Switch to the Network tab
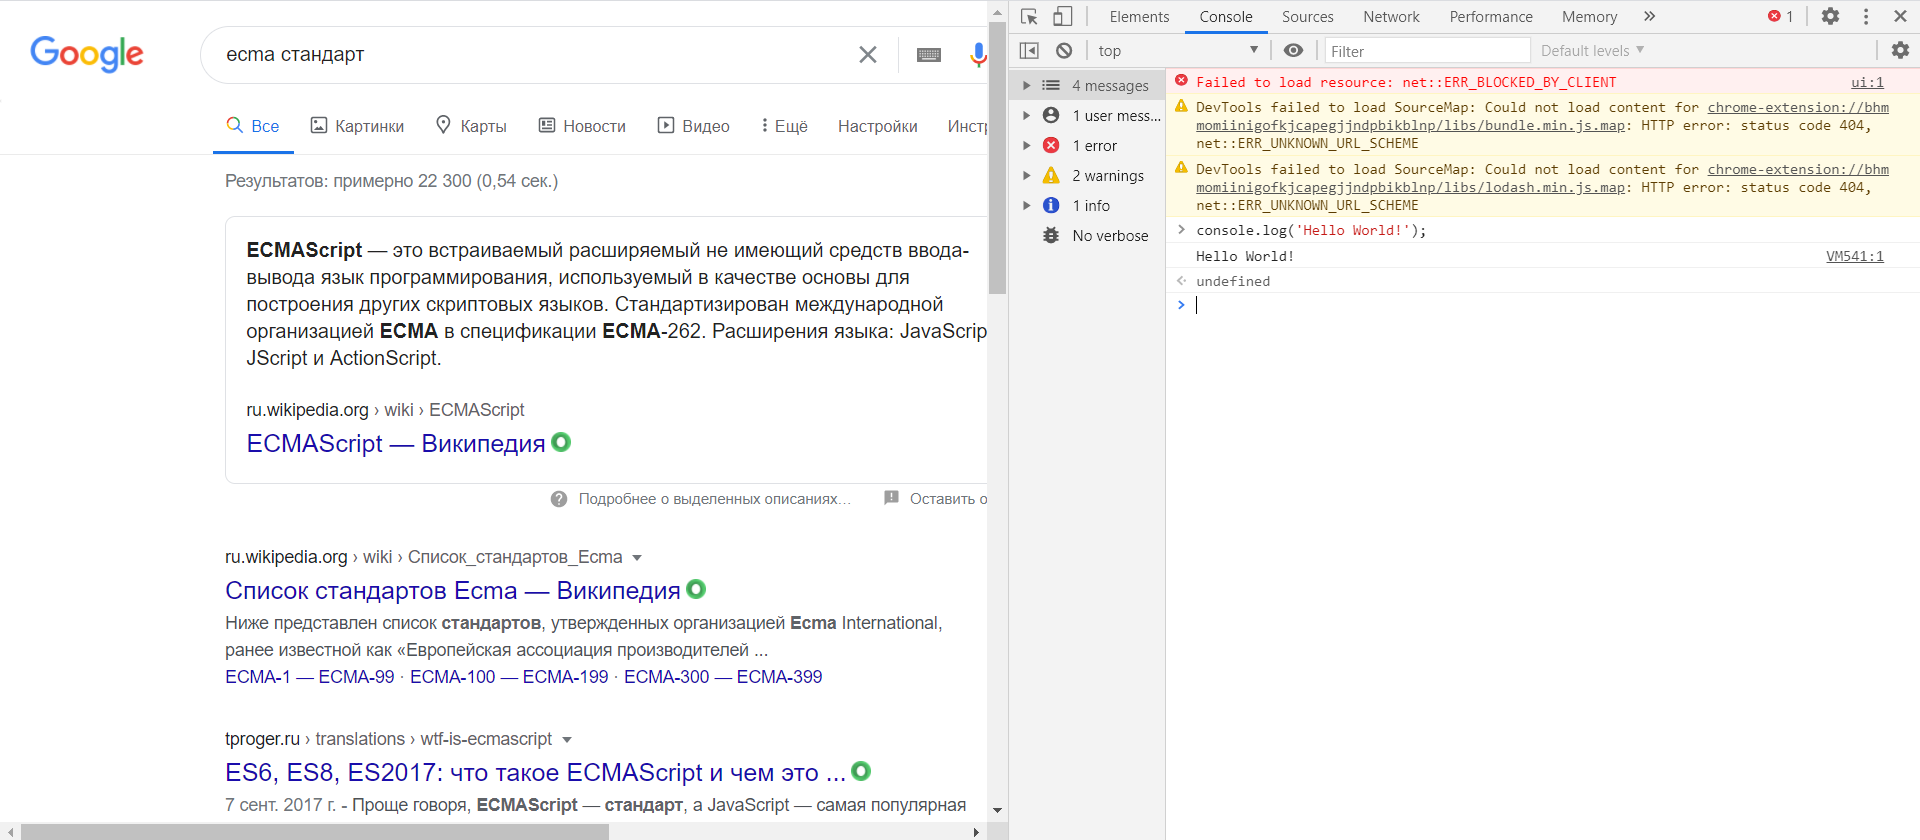Screen dimensions: 1920x840 tap(1391, 17)
